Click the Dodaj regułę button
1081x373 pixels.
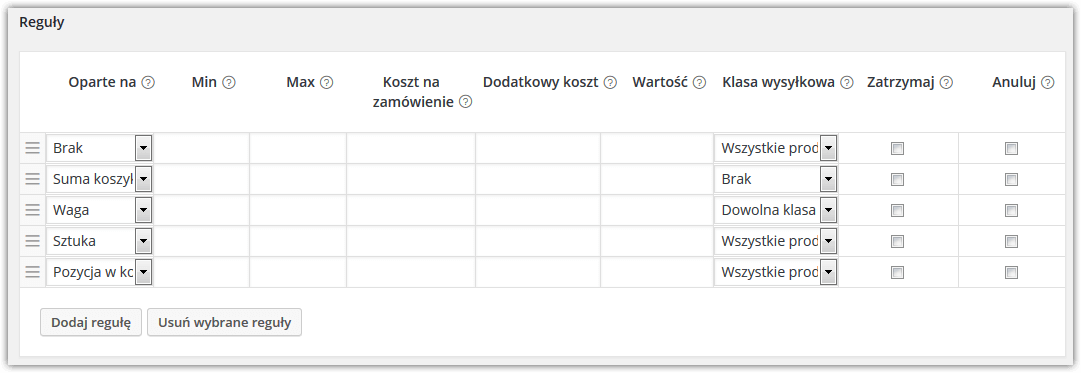[91, 322]
